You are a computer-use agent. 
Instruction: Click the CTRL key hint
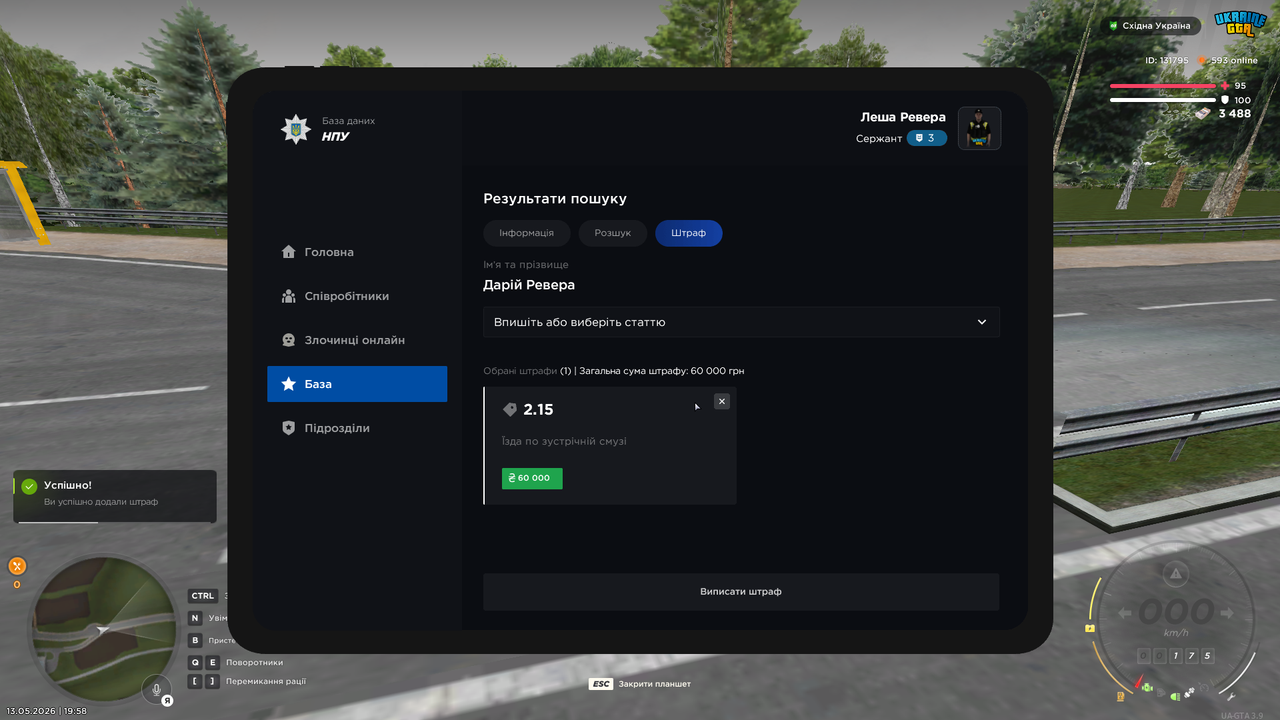203,596
